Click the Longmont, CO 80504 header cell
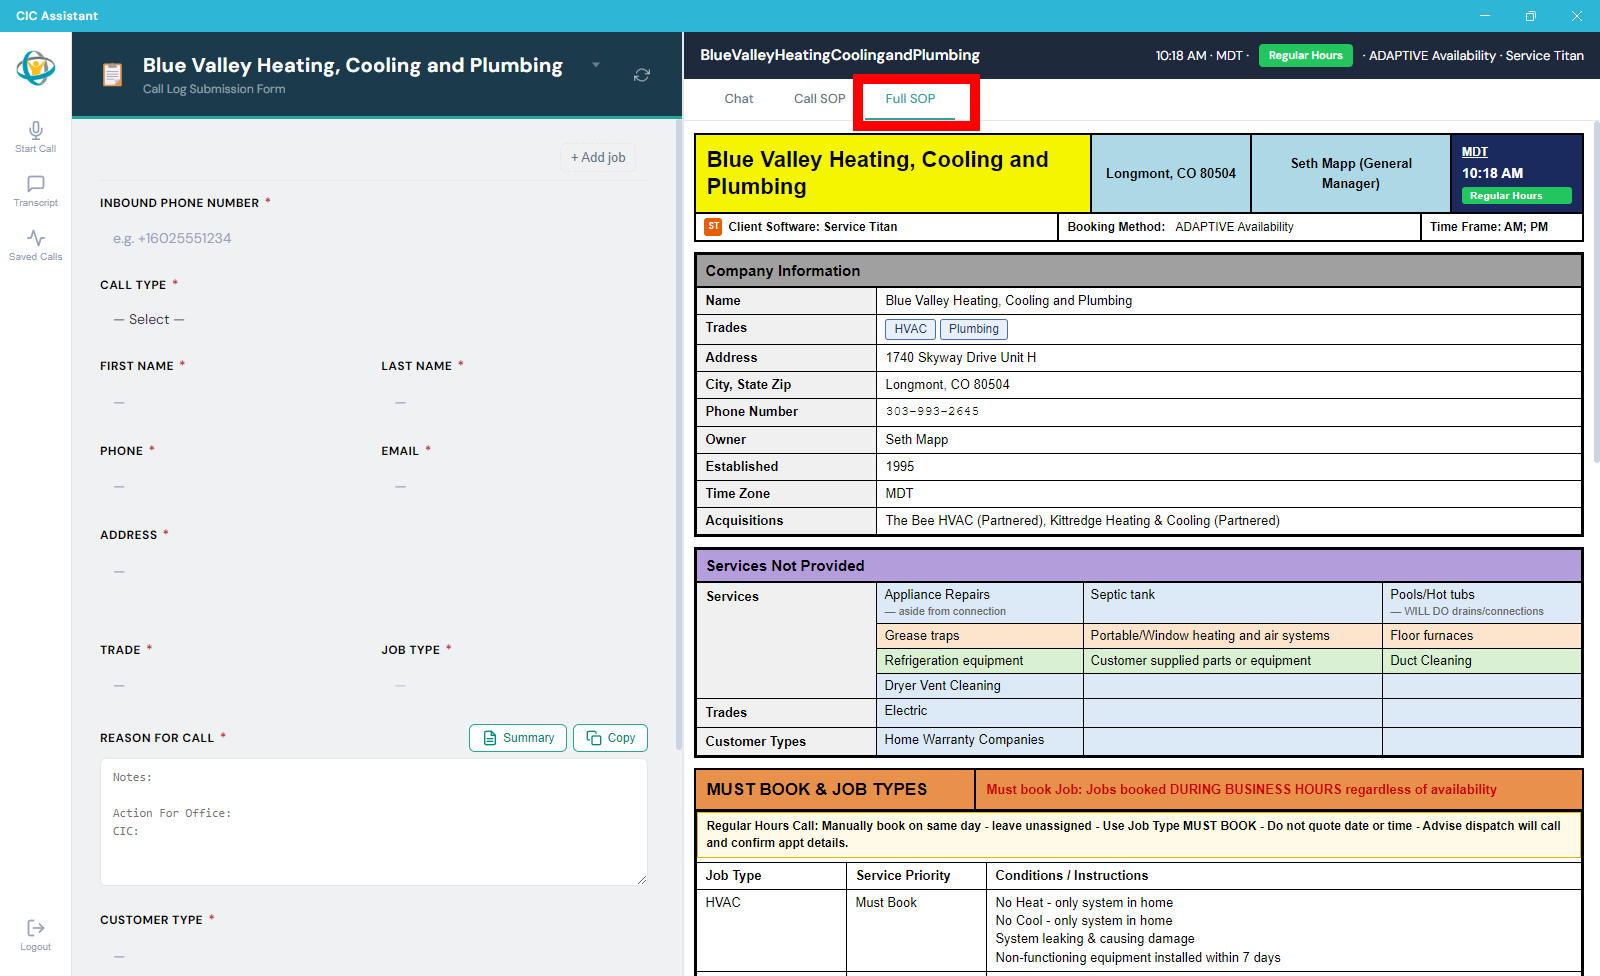1600x976 pixels. pyautogui.click(x=1170, y=174)
